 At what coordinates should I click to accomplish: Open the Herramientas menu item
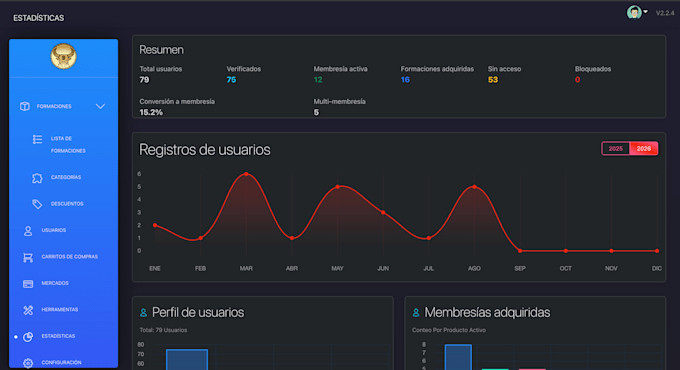tap(60, 310)
